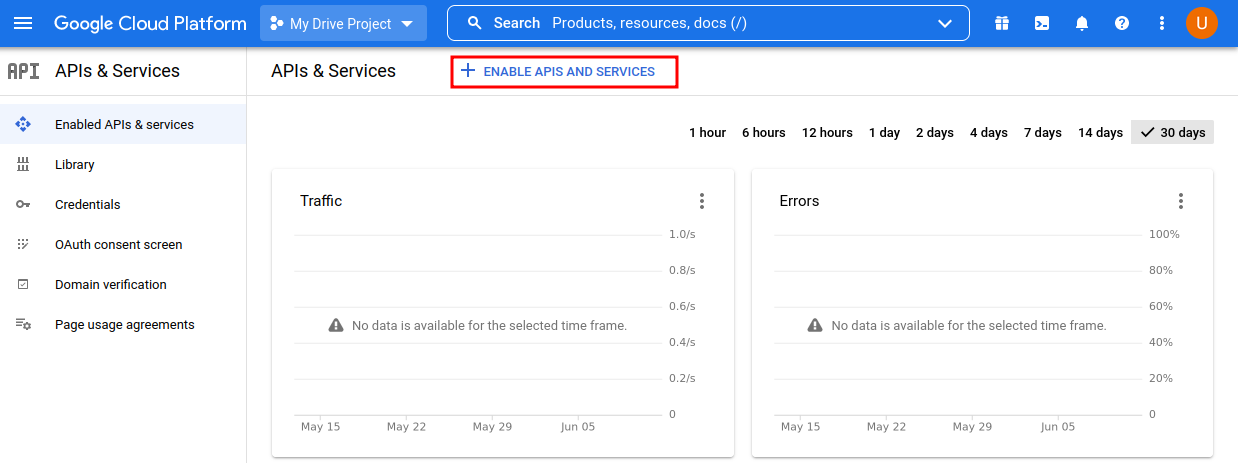Image resolution: width=1238 pixels, height=463 pixels.
Task: Click the Library grid icon
Action: coord(23,164)
